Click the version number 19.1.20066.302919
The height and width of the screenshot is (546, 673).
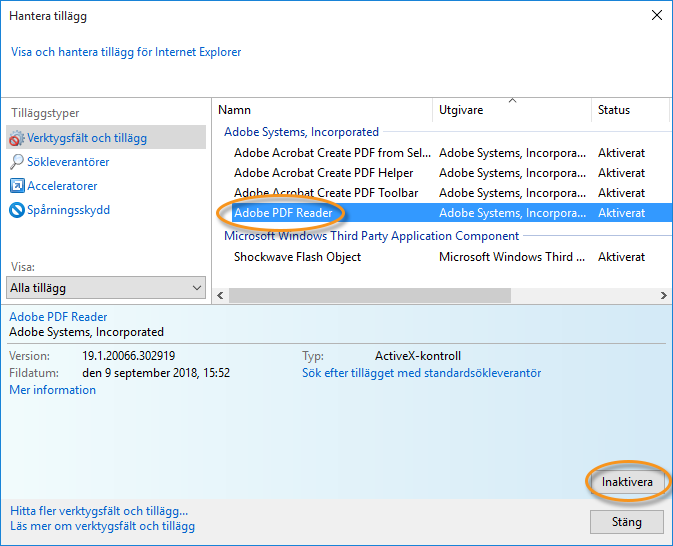coord(129,356)
